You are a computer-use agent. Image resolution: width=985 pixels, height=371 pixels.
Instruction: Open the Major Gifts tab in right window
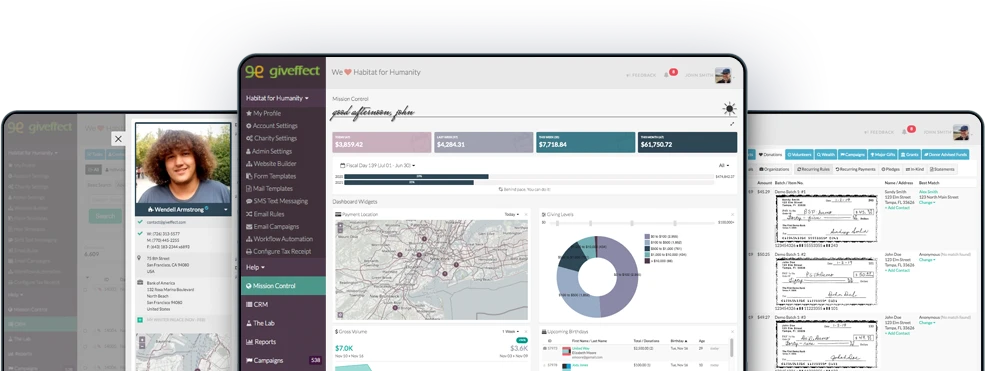[x=883, y=154]
